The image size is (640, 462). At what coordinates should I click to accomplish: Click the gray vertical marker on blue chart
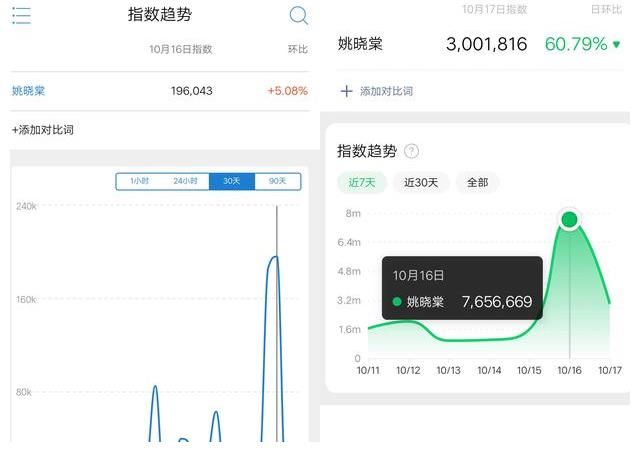click(x=277, y=323)
